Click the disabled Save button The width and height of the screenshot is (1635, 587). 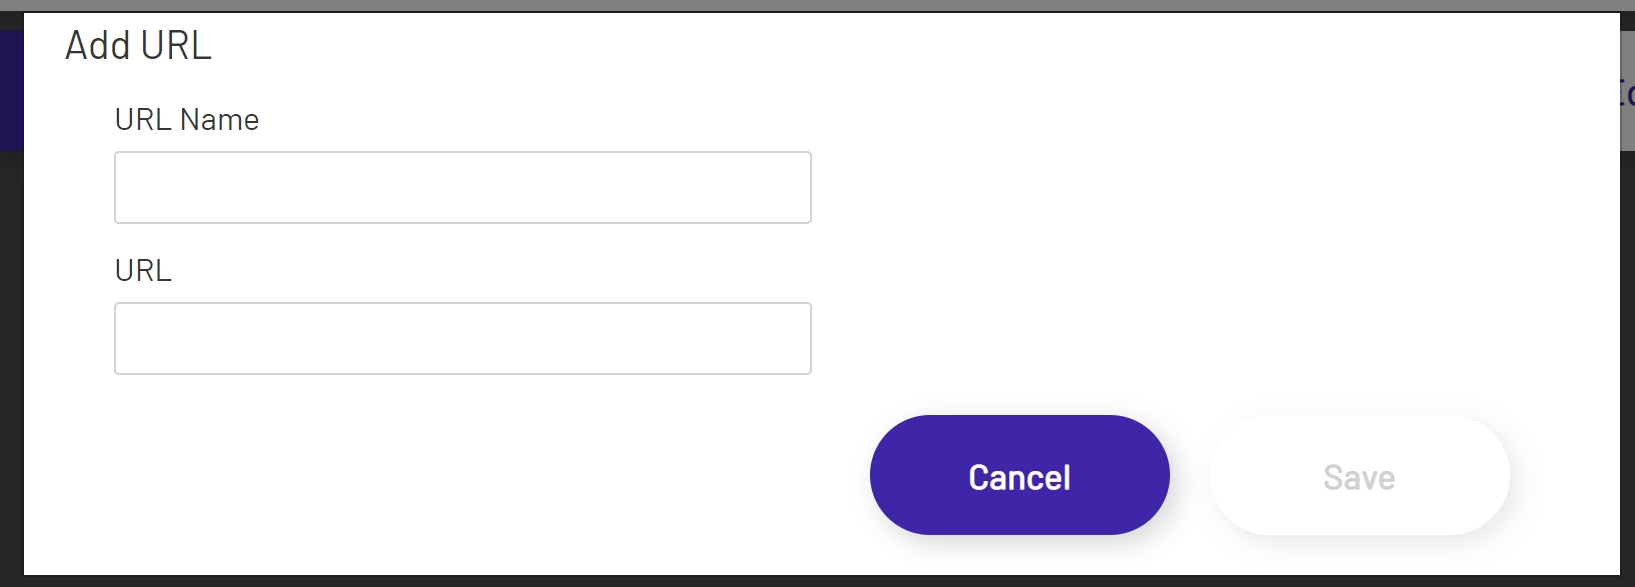pyautogui.click(x=1358, y=476)
